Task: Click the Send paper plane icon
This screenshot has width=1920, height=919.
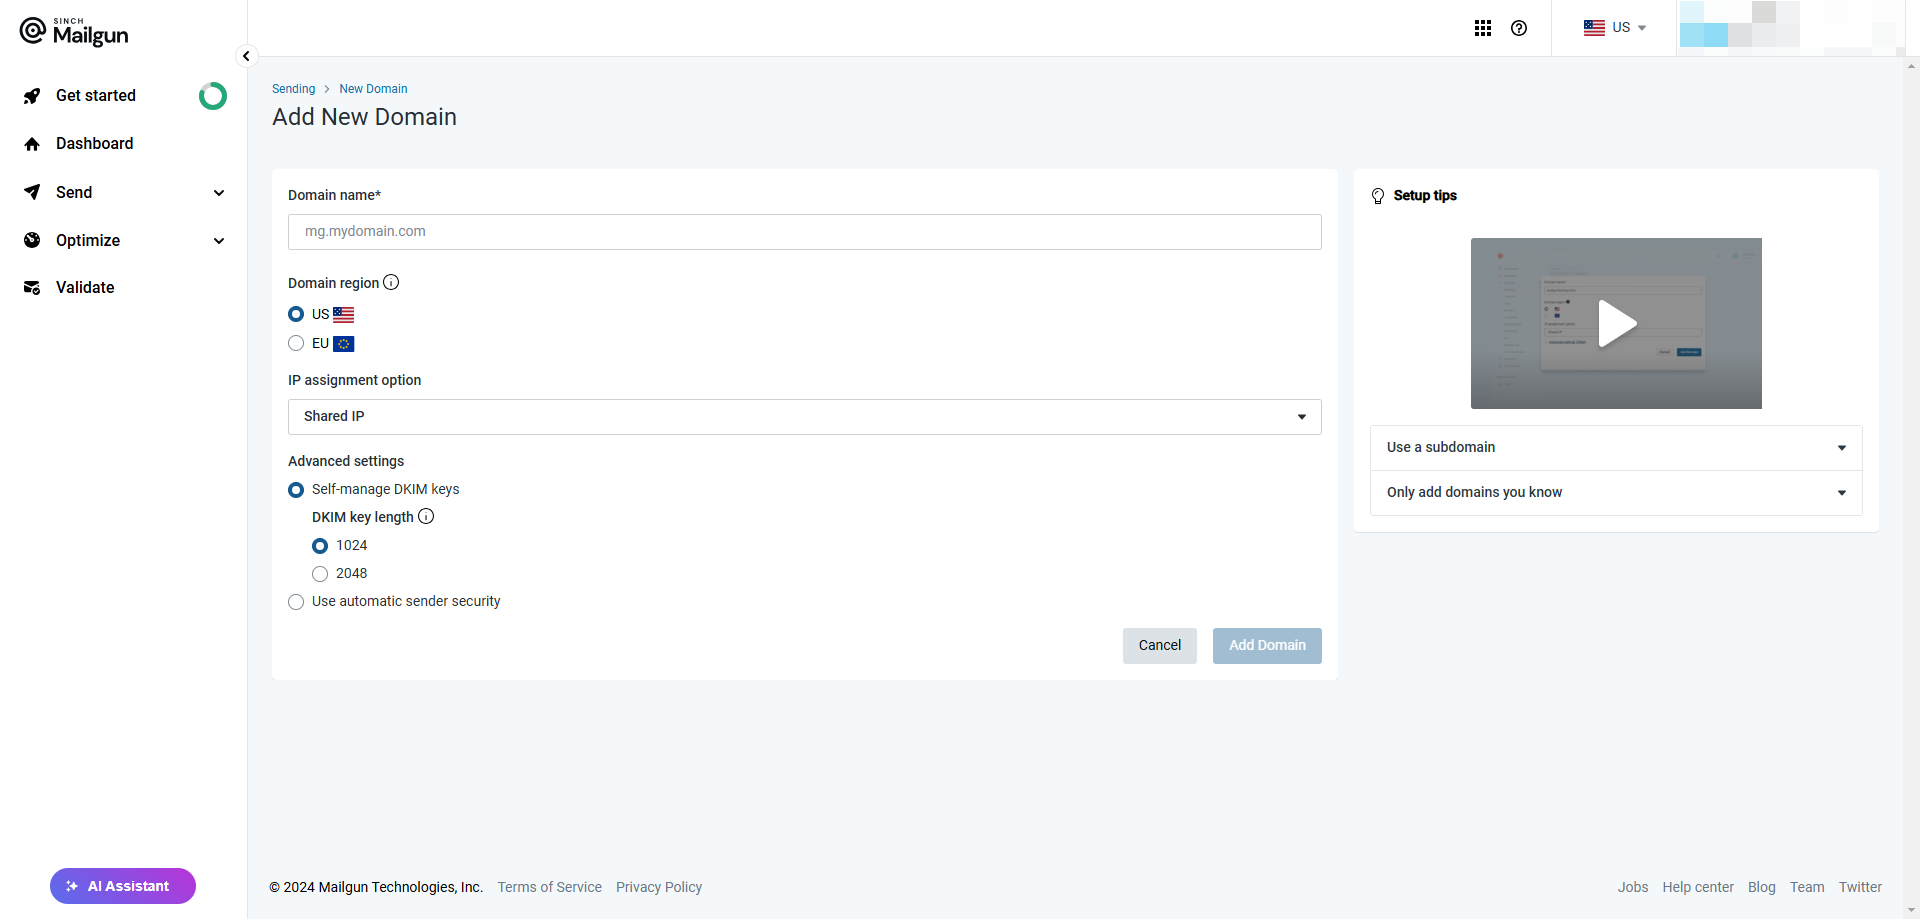Action: point(32,192)
